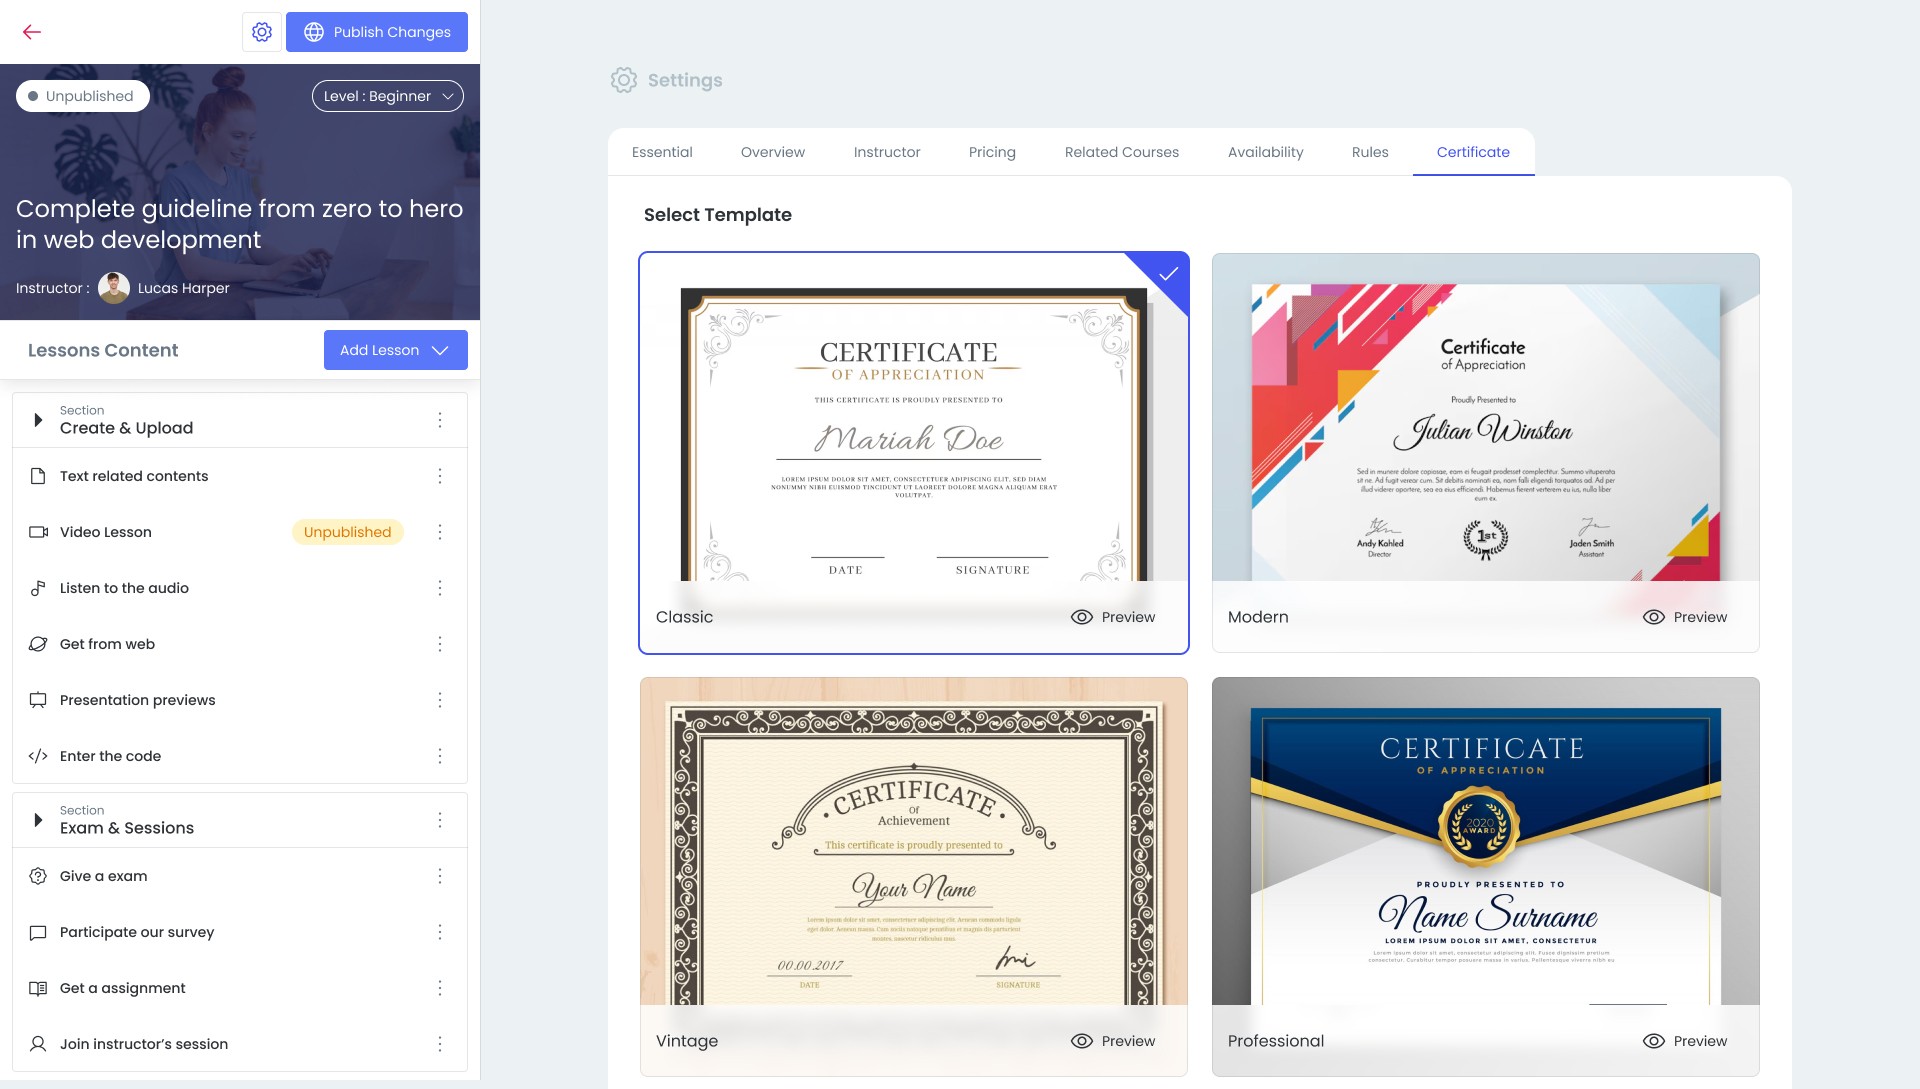Switch to the Availability tab
The width and height of the screenshot is (1920, 1089).
(x=1265, y=152)
